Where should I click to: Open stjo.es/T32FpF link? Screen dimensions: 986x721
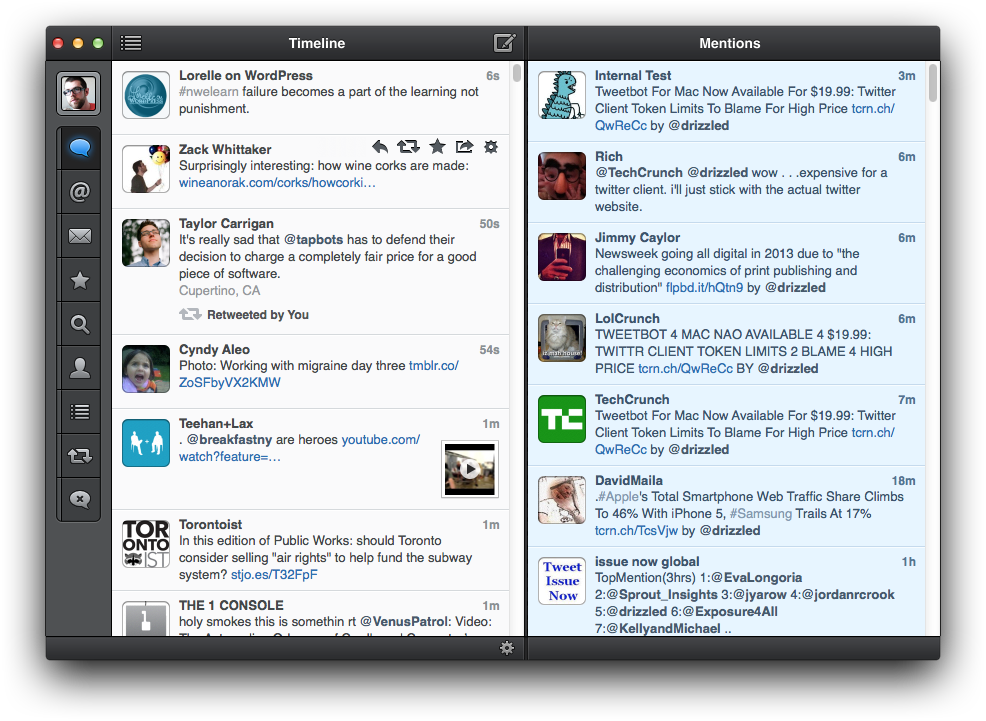274,575
